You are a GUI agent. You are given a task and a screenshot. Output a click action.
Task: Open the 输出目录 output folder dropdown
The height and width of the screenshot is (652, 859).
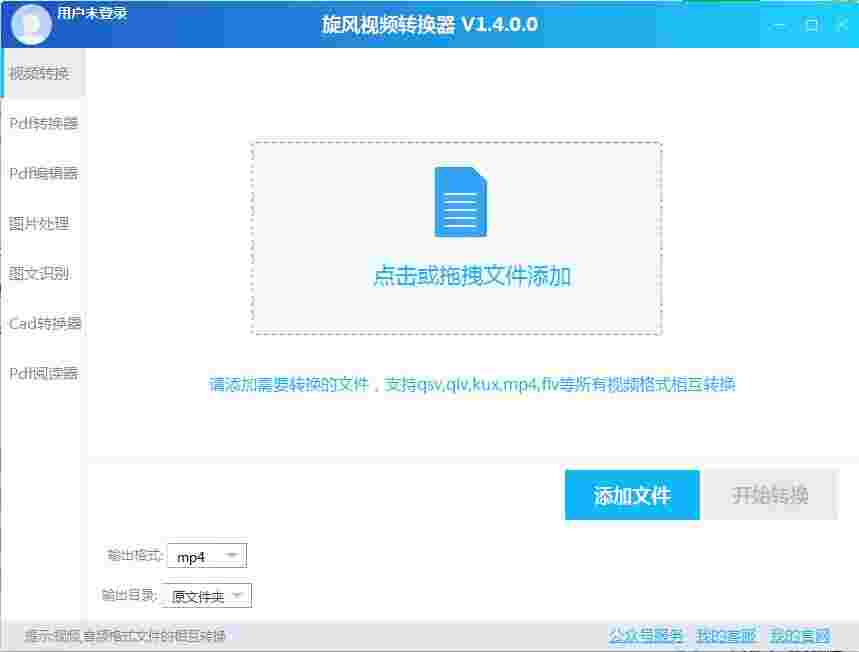click(x=207, y=595)
